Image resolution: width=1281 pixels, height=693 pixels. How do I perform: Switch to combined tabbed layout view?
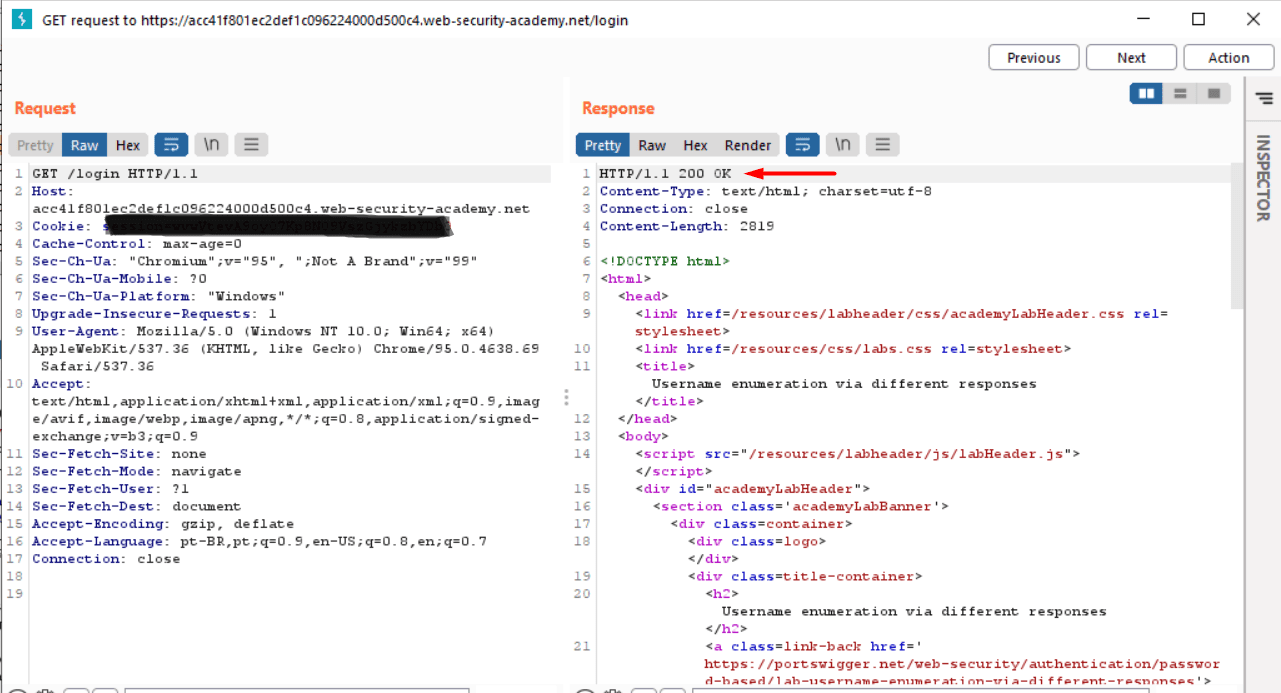click(1214, 93)
